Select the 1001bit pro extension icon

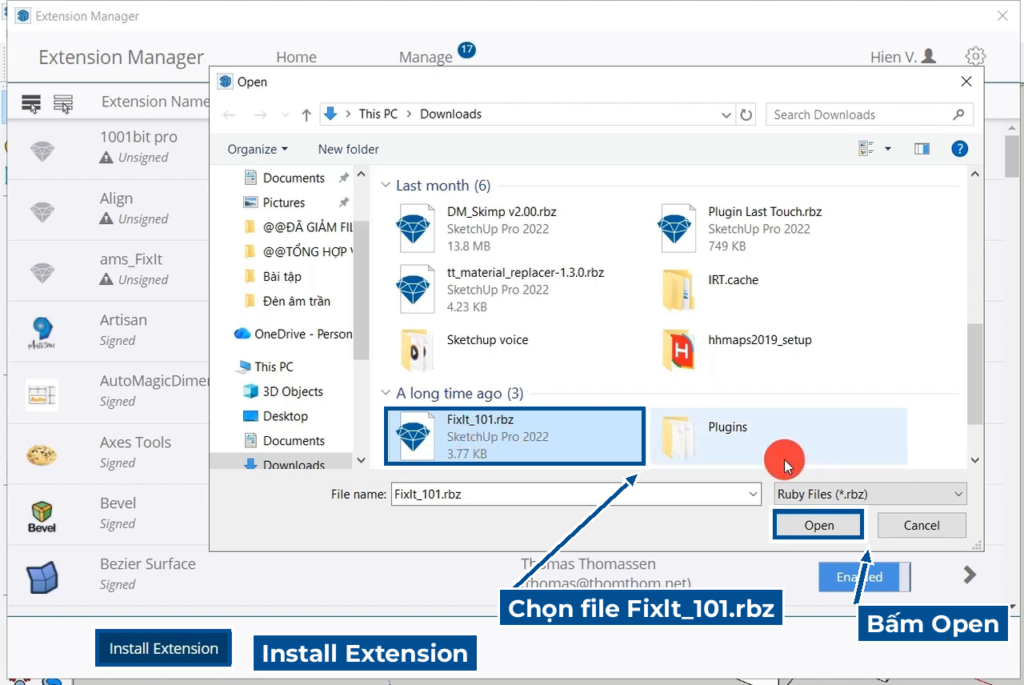coord(42,151)
